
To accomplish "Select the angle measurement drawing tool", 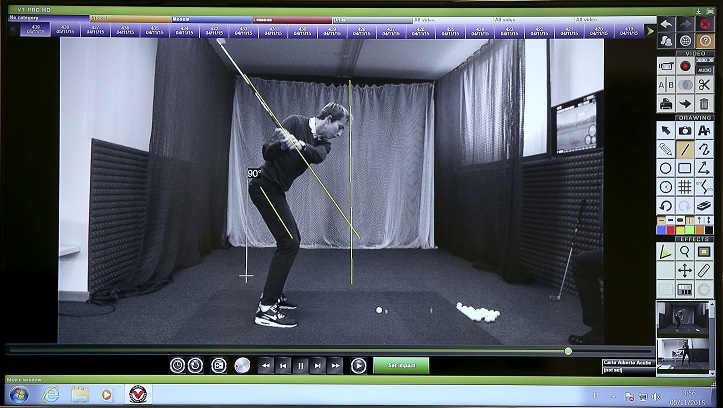I will (705, 168).
